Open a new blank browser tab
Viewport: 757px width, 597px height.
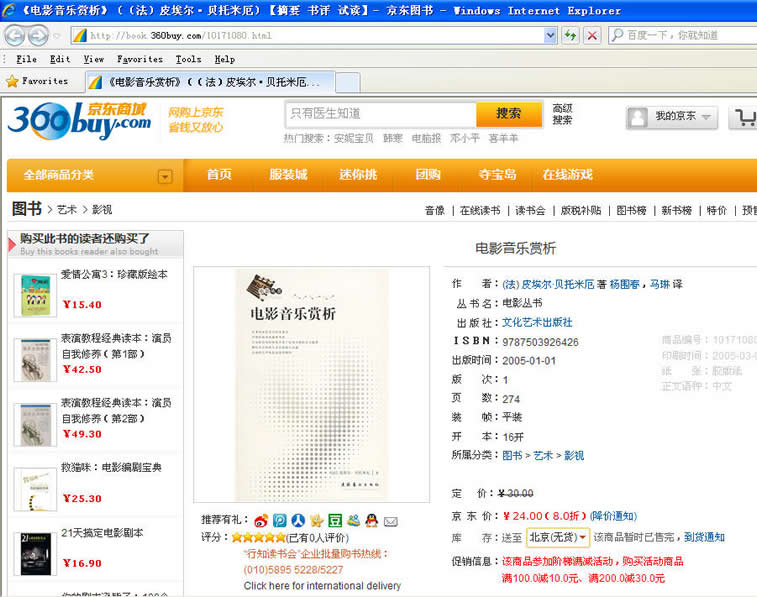point(348,82)
